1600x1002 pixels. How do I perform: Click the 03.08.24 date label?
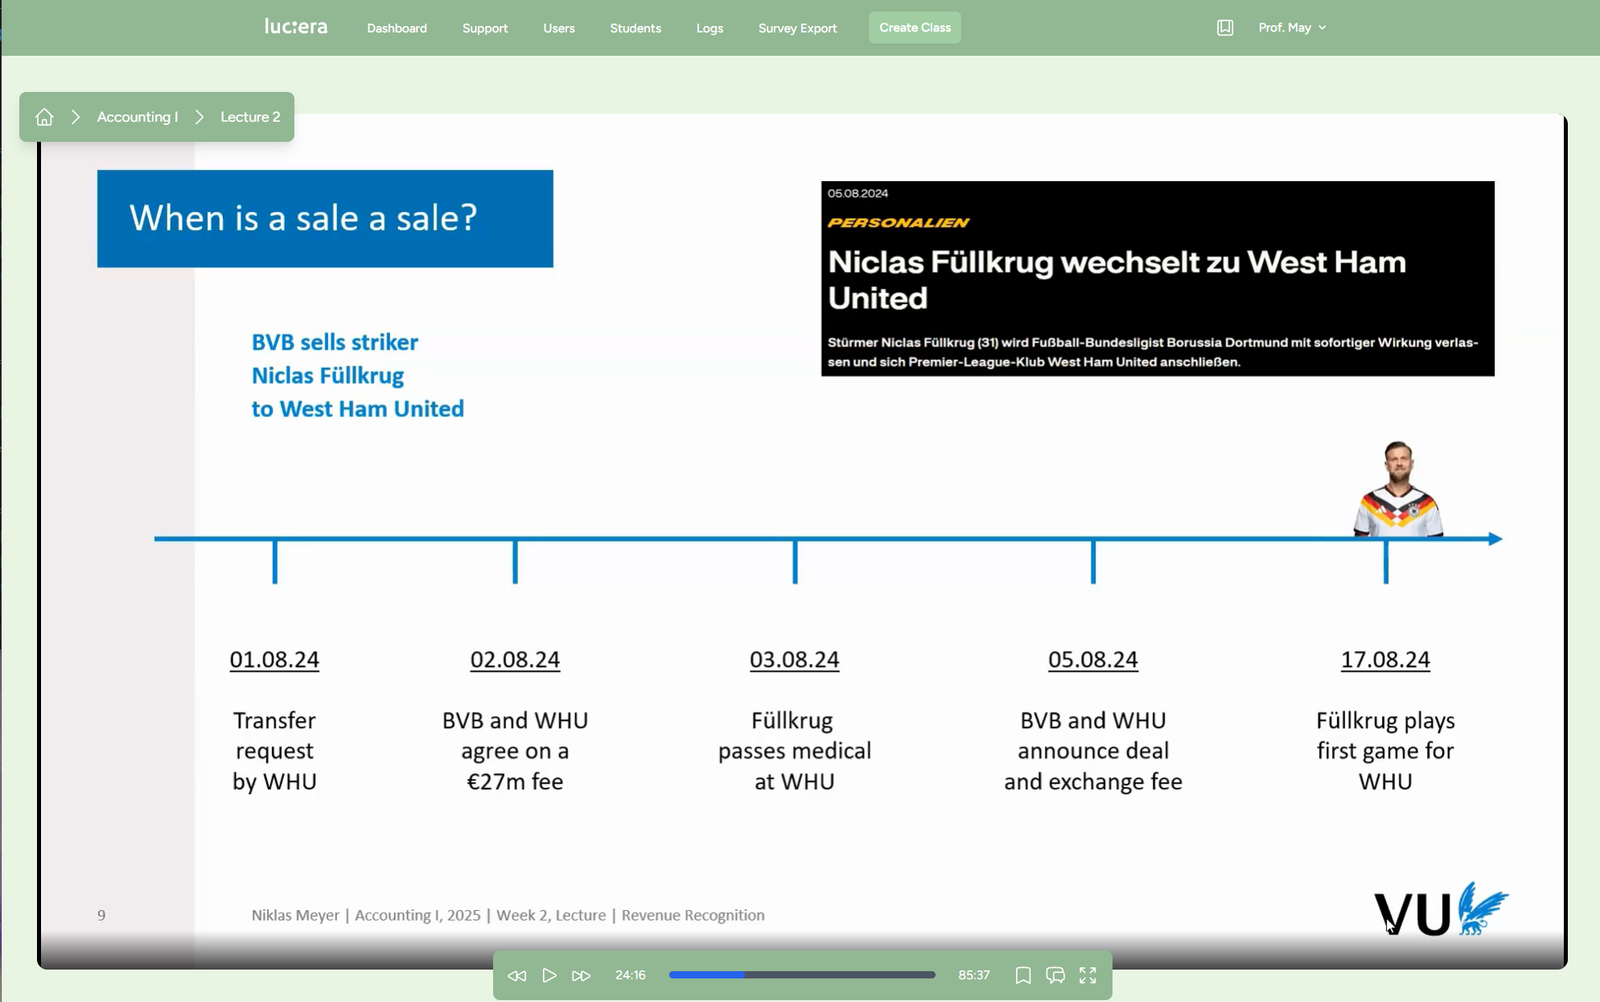click(795, 660)
